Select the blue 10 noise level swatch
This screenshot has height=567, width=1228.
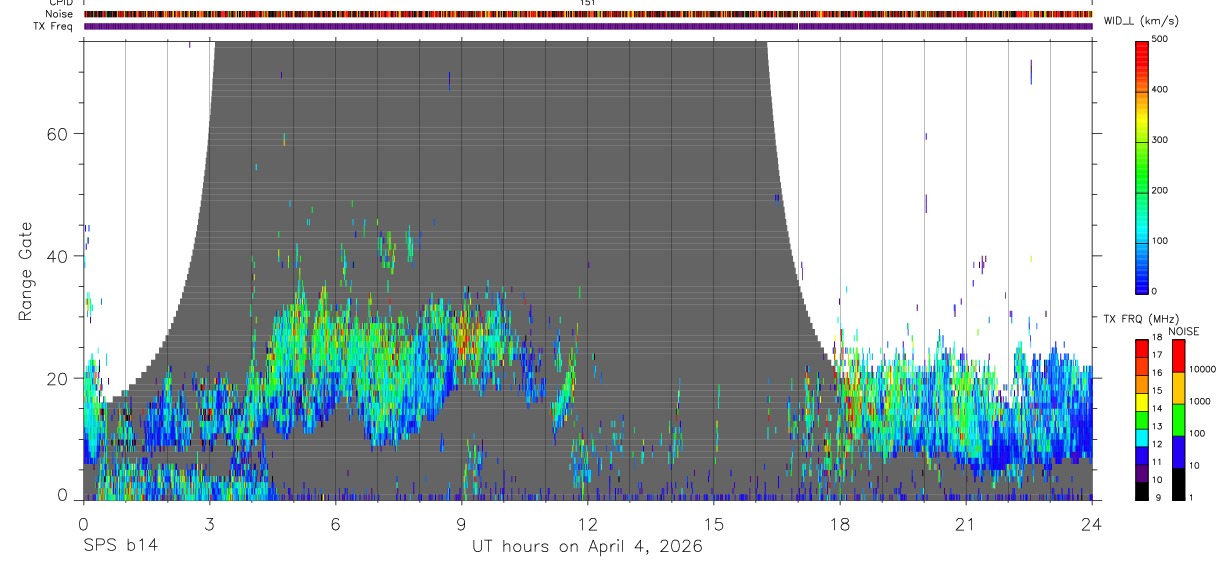(x=1178, y=451)
